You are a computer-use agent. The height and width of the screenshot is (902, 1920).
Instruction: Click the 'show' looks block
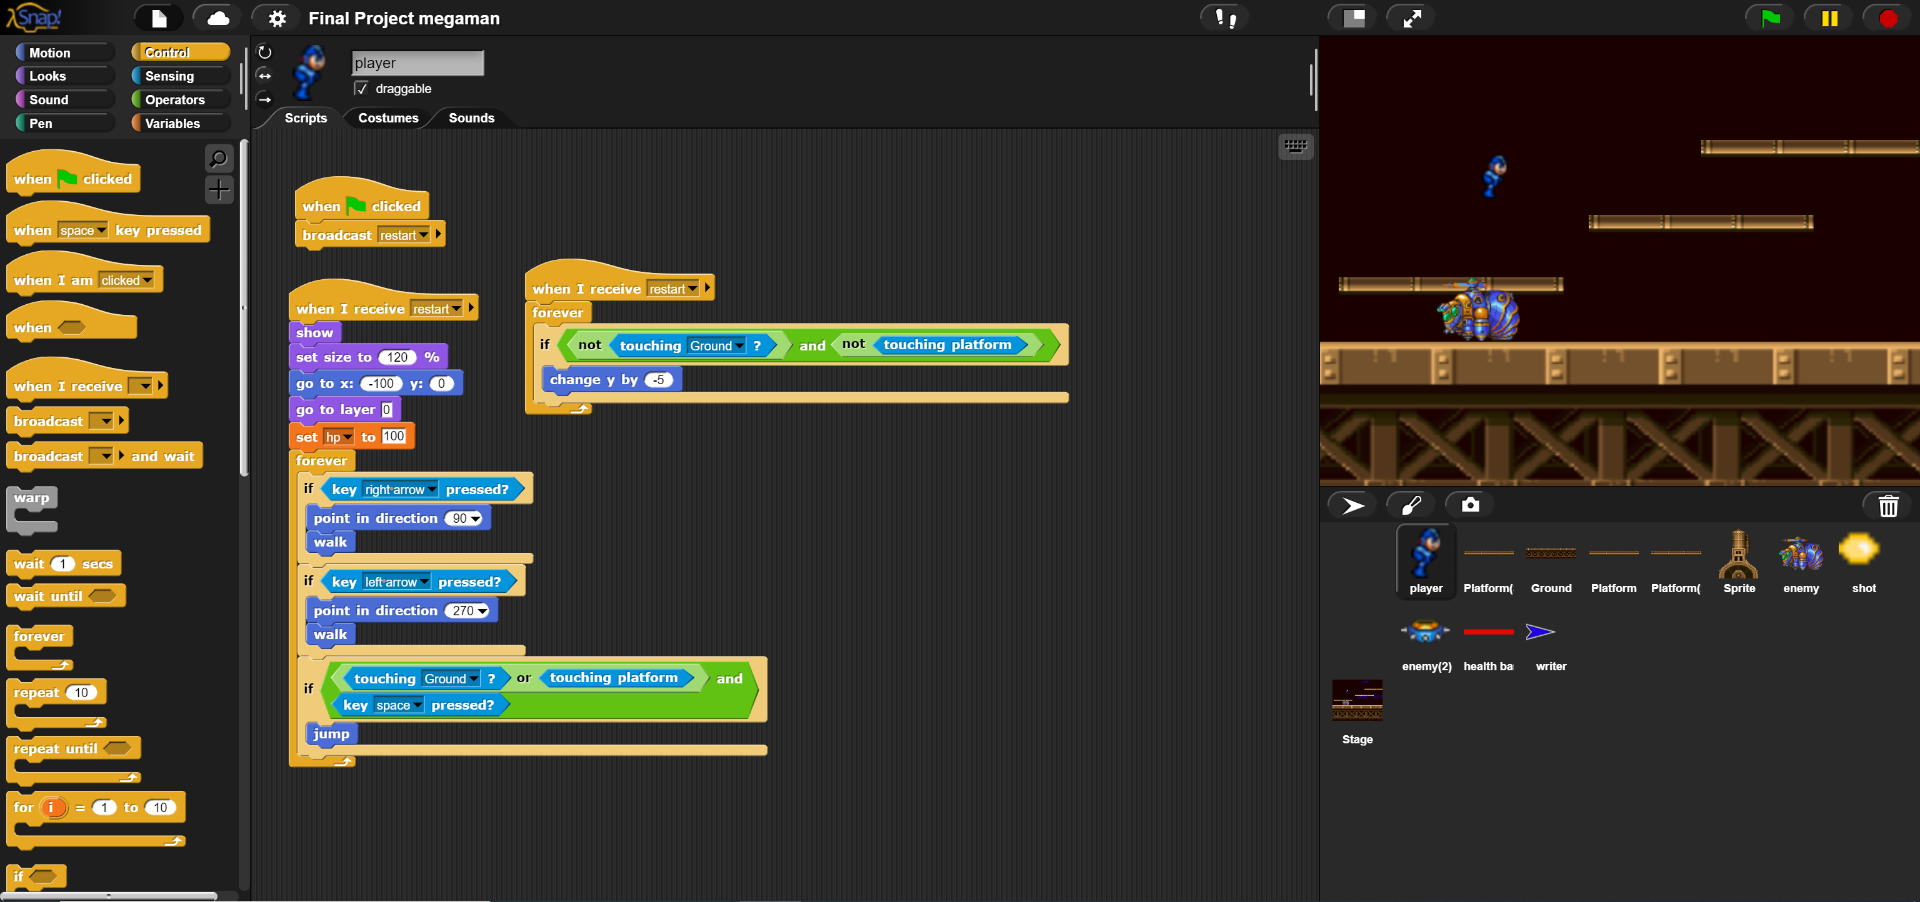click(x=315, y=333)
